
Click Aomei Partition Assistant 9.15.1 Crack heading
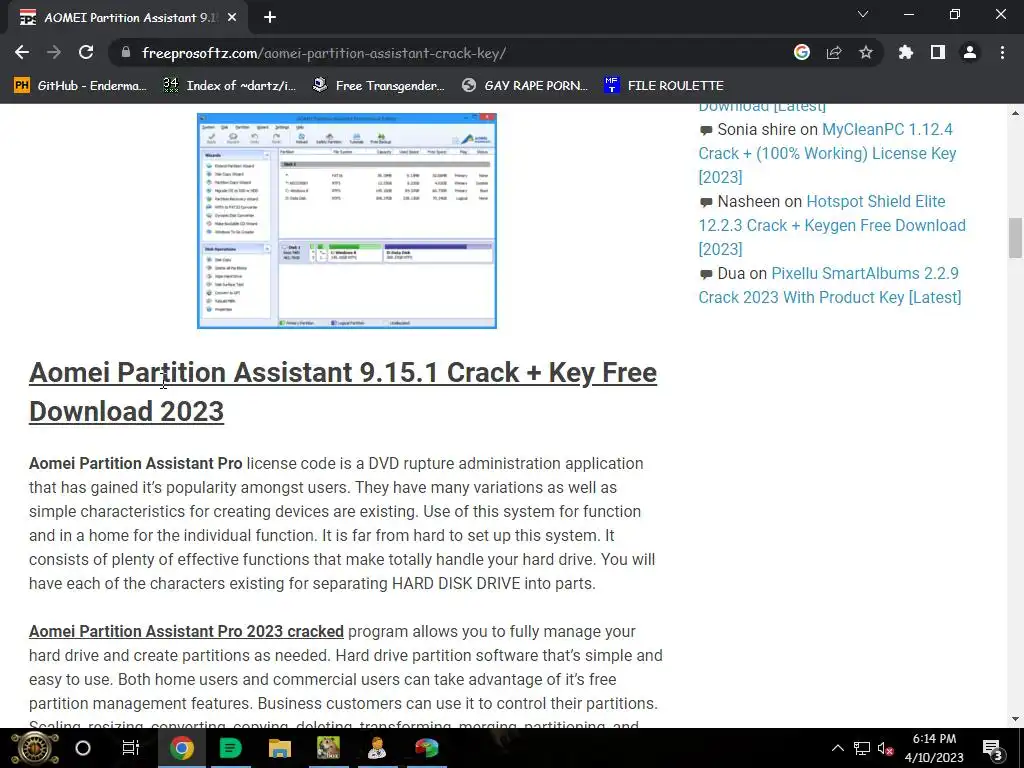[343, 392]
